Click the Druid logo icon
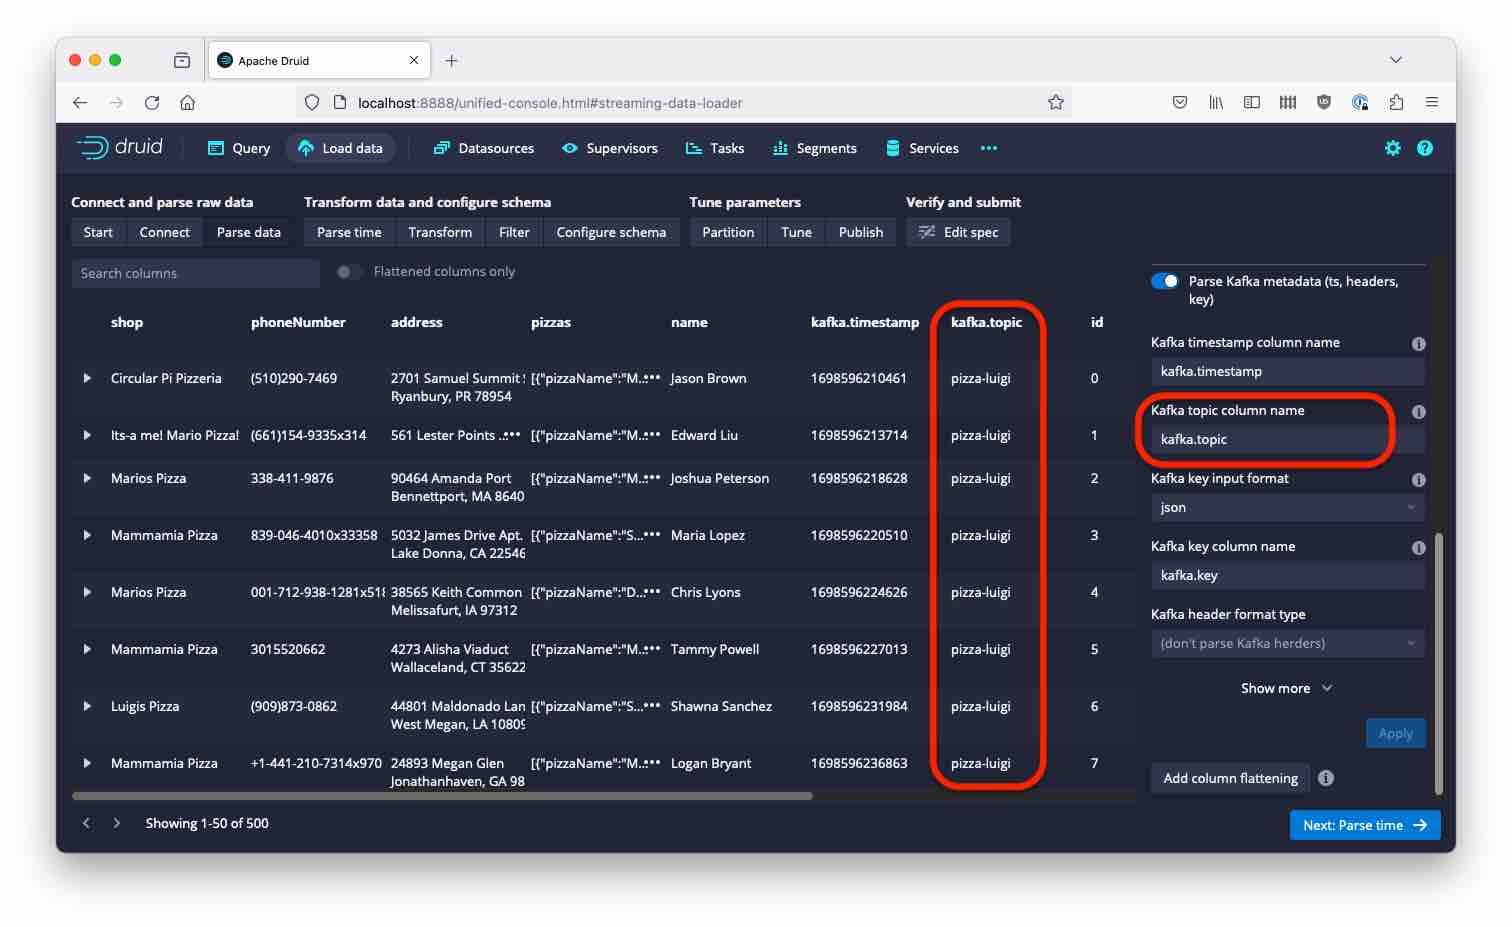1512x927 pixels. [95, 147]
